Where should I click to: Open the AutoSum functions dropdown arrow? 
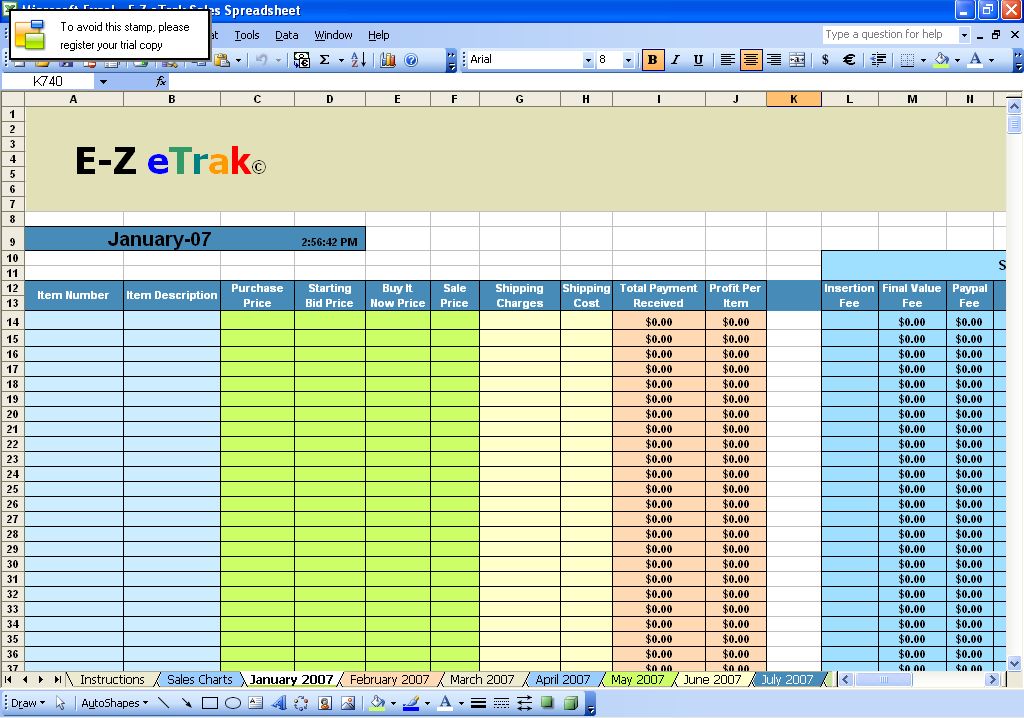[x=341, y=60]
